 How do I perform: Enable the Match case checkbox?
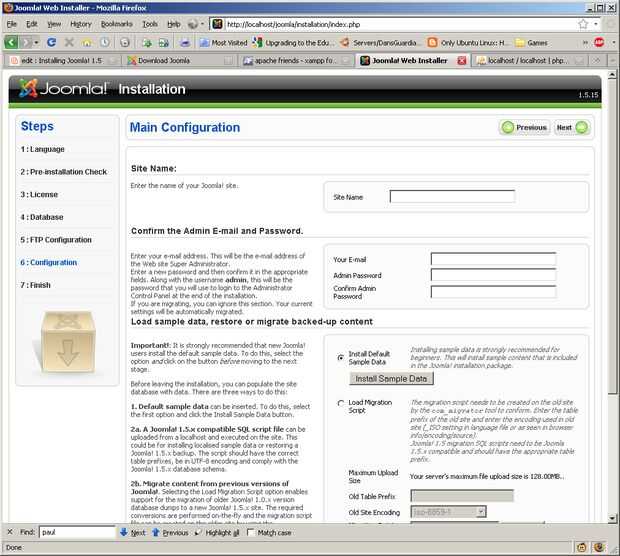[250, 532]
